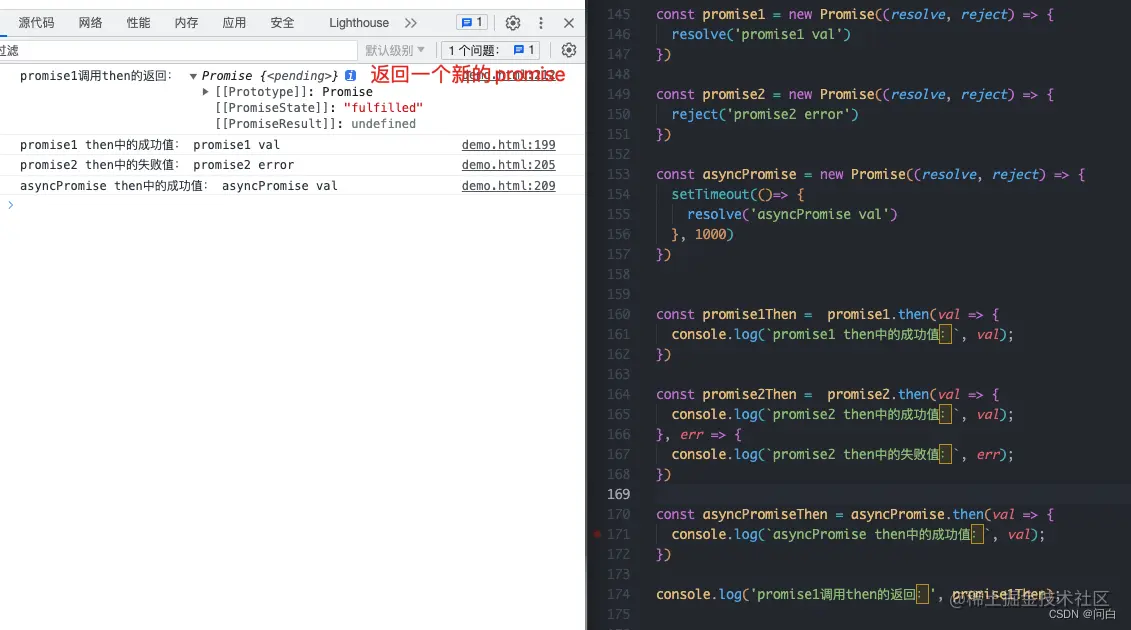Click '}, 1000)' on line 156

click(702, 235)
